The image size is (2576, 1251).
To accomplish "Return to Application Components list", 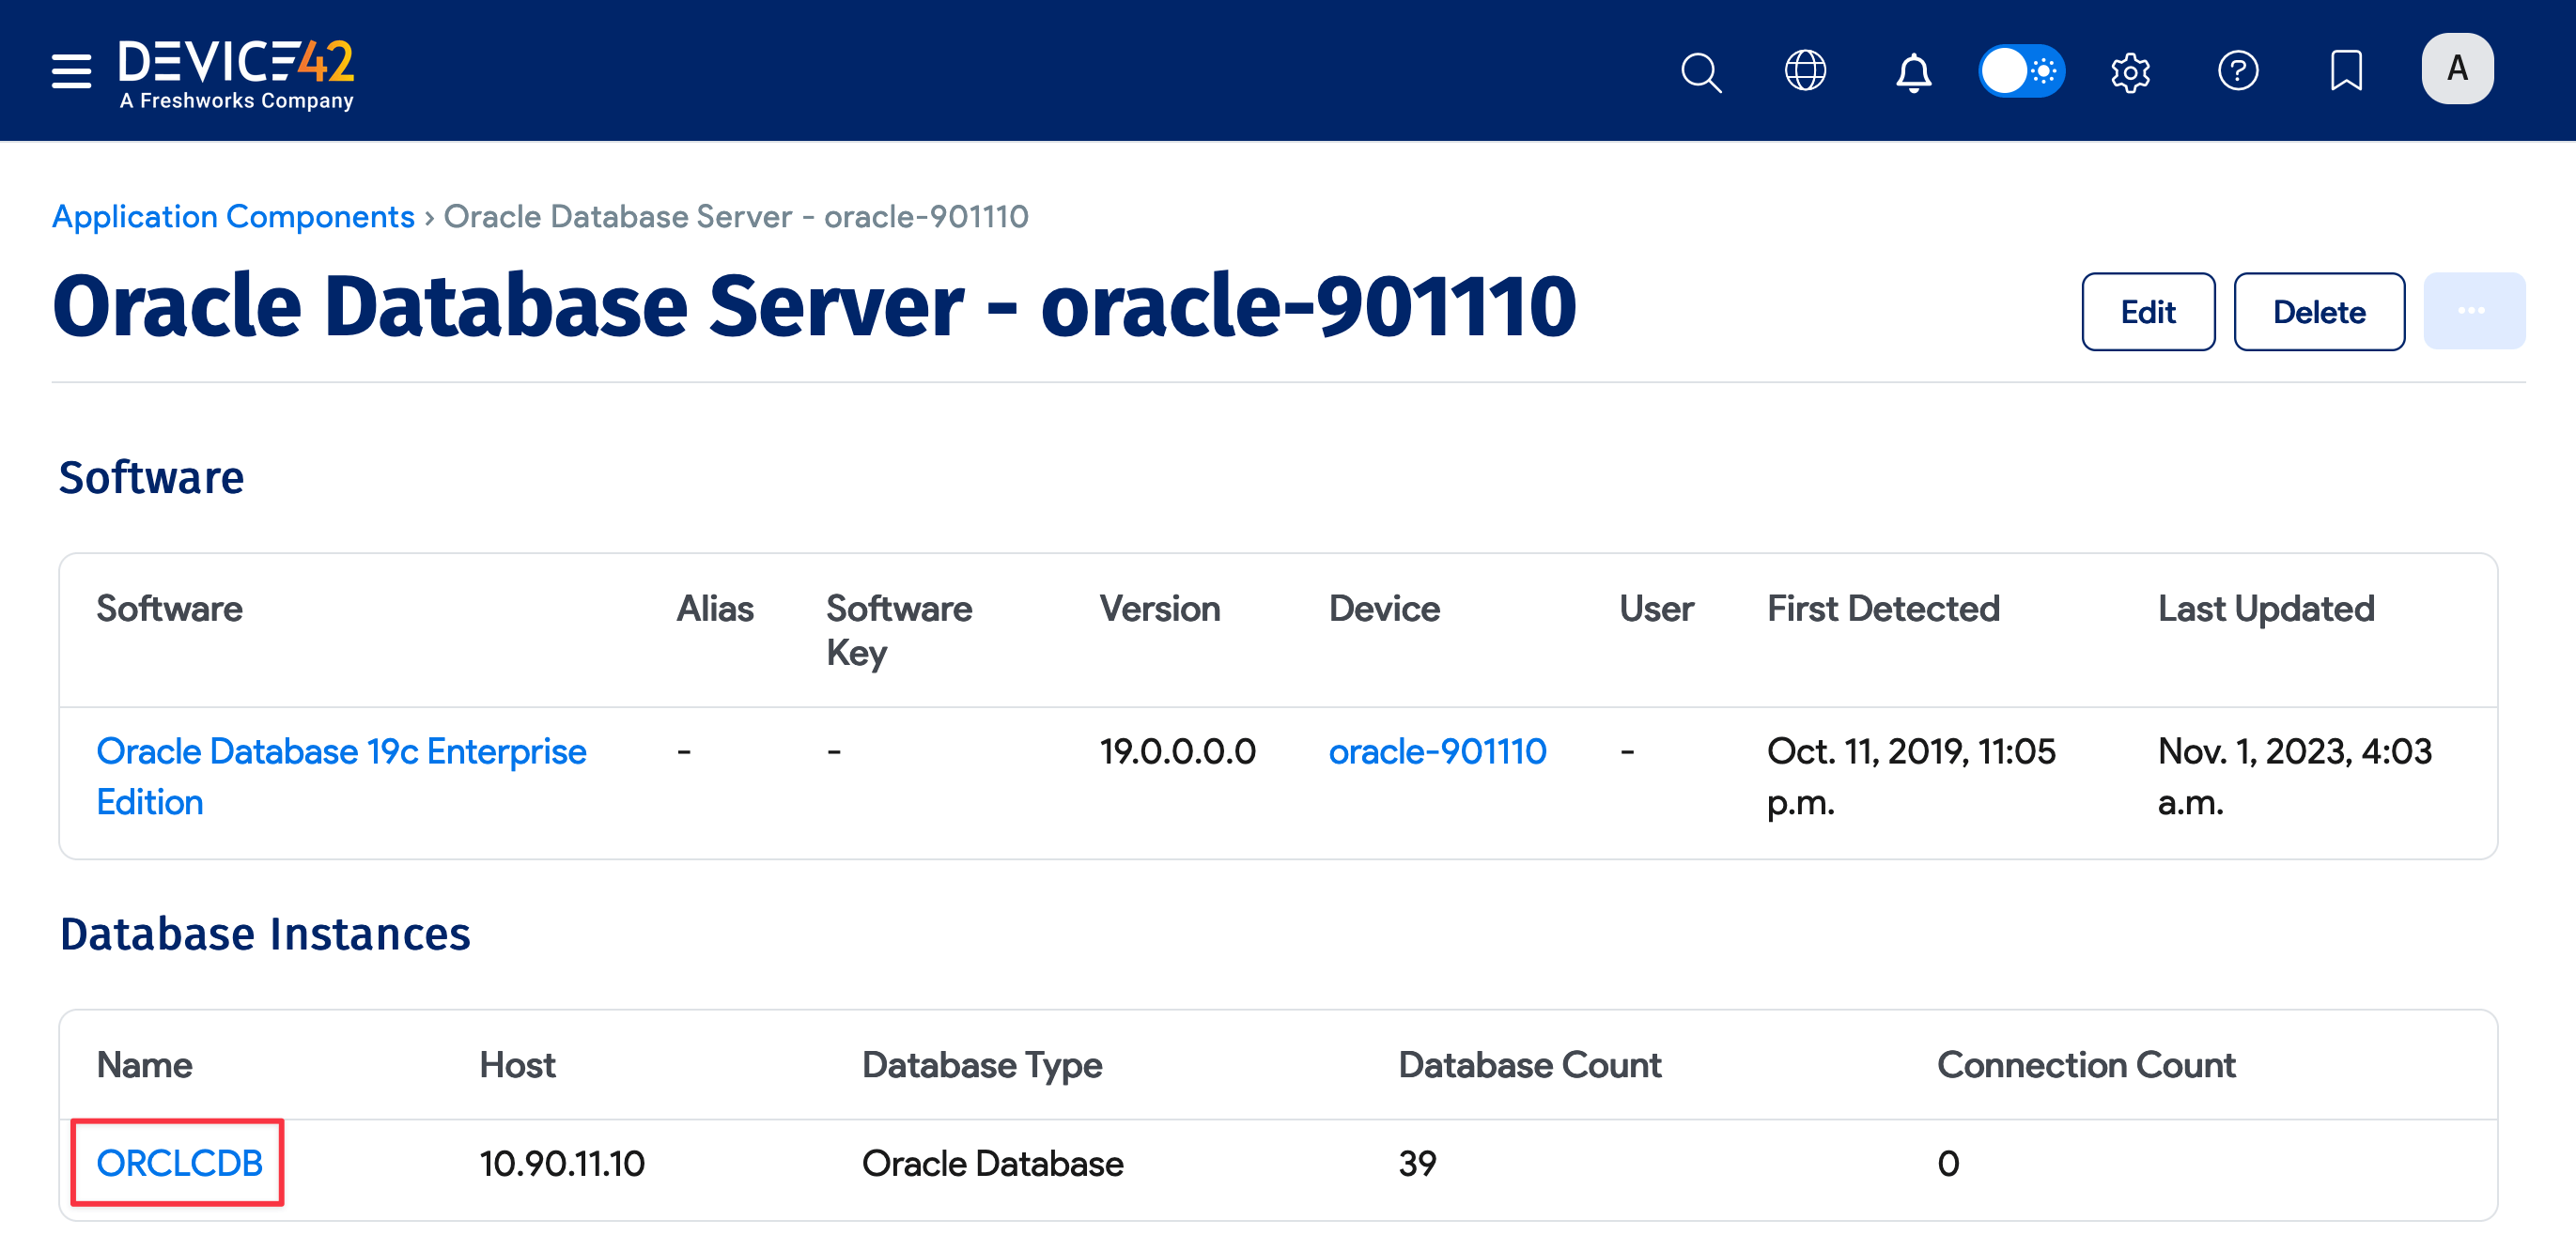I will [233, 216].
